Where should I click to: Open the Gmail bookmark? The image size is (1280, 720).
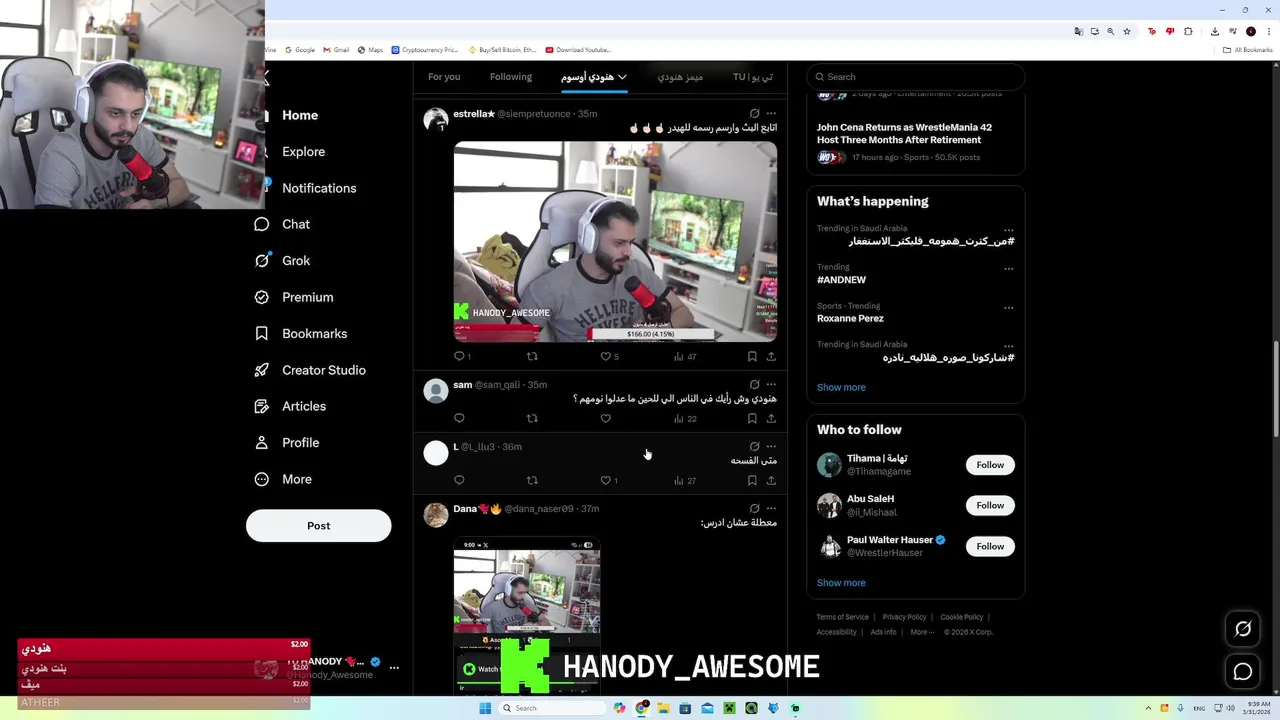click(x=336, y=50)
